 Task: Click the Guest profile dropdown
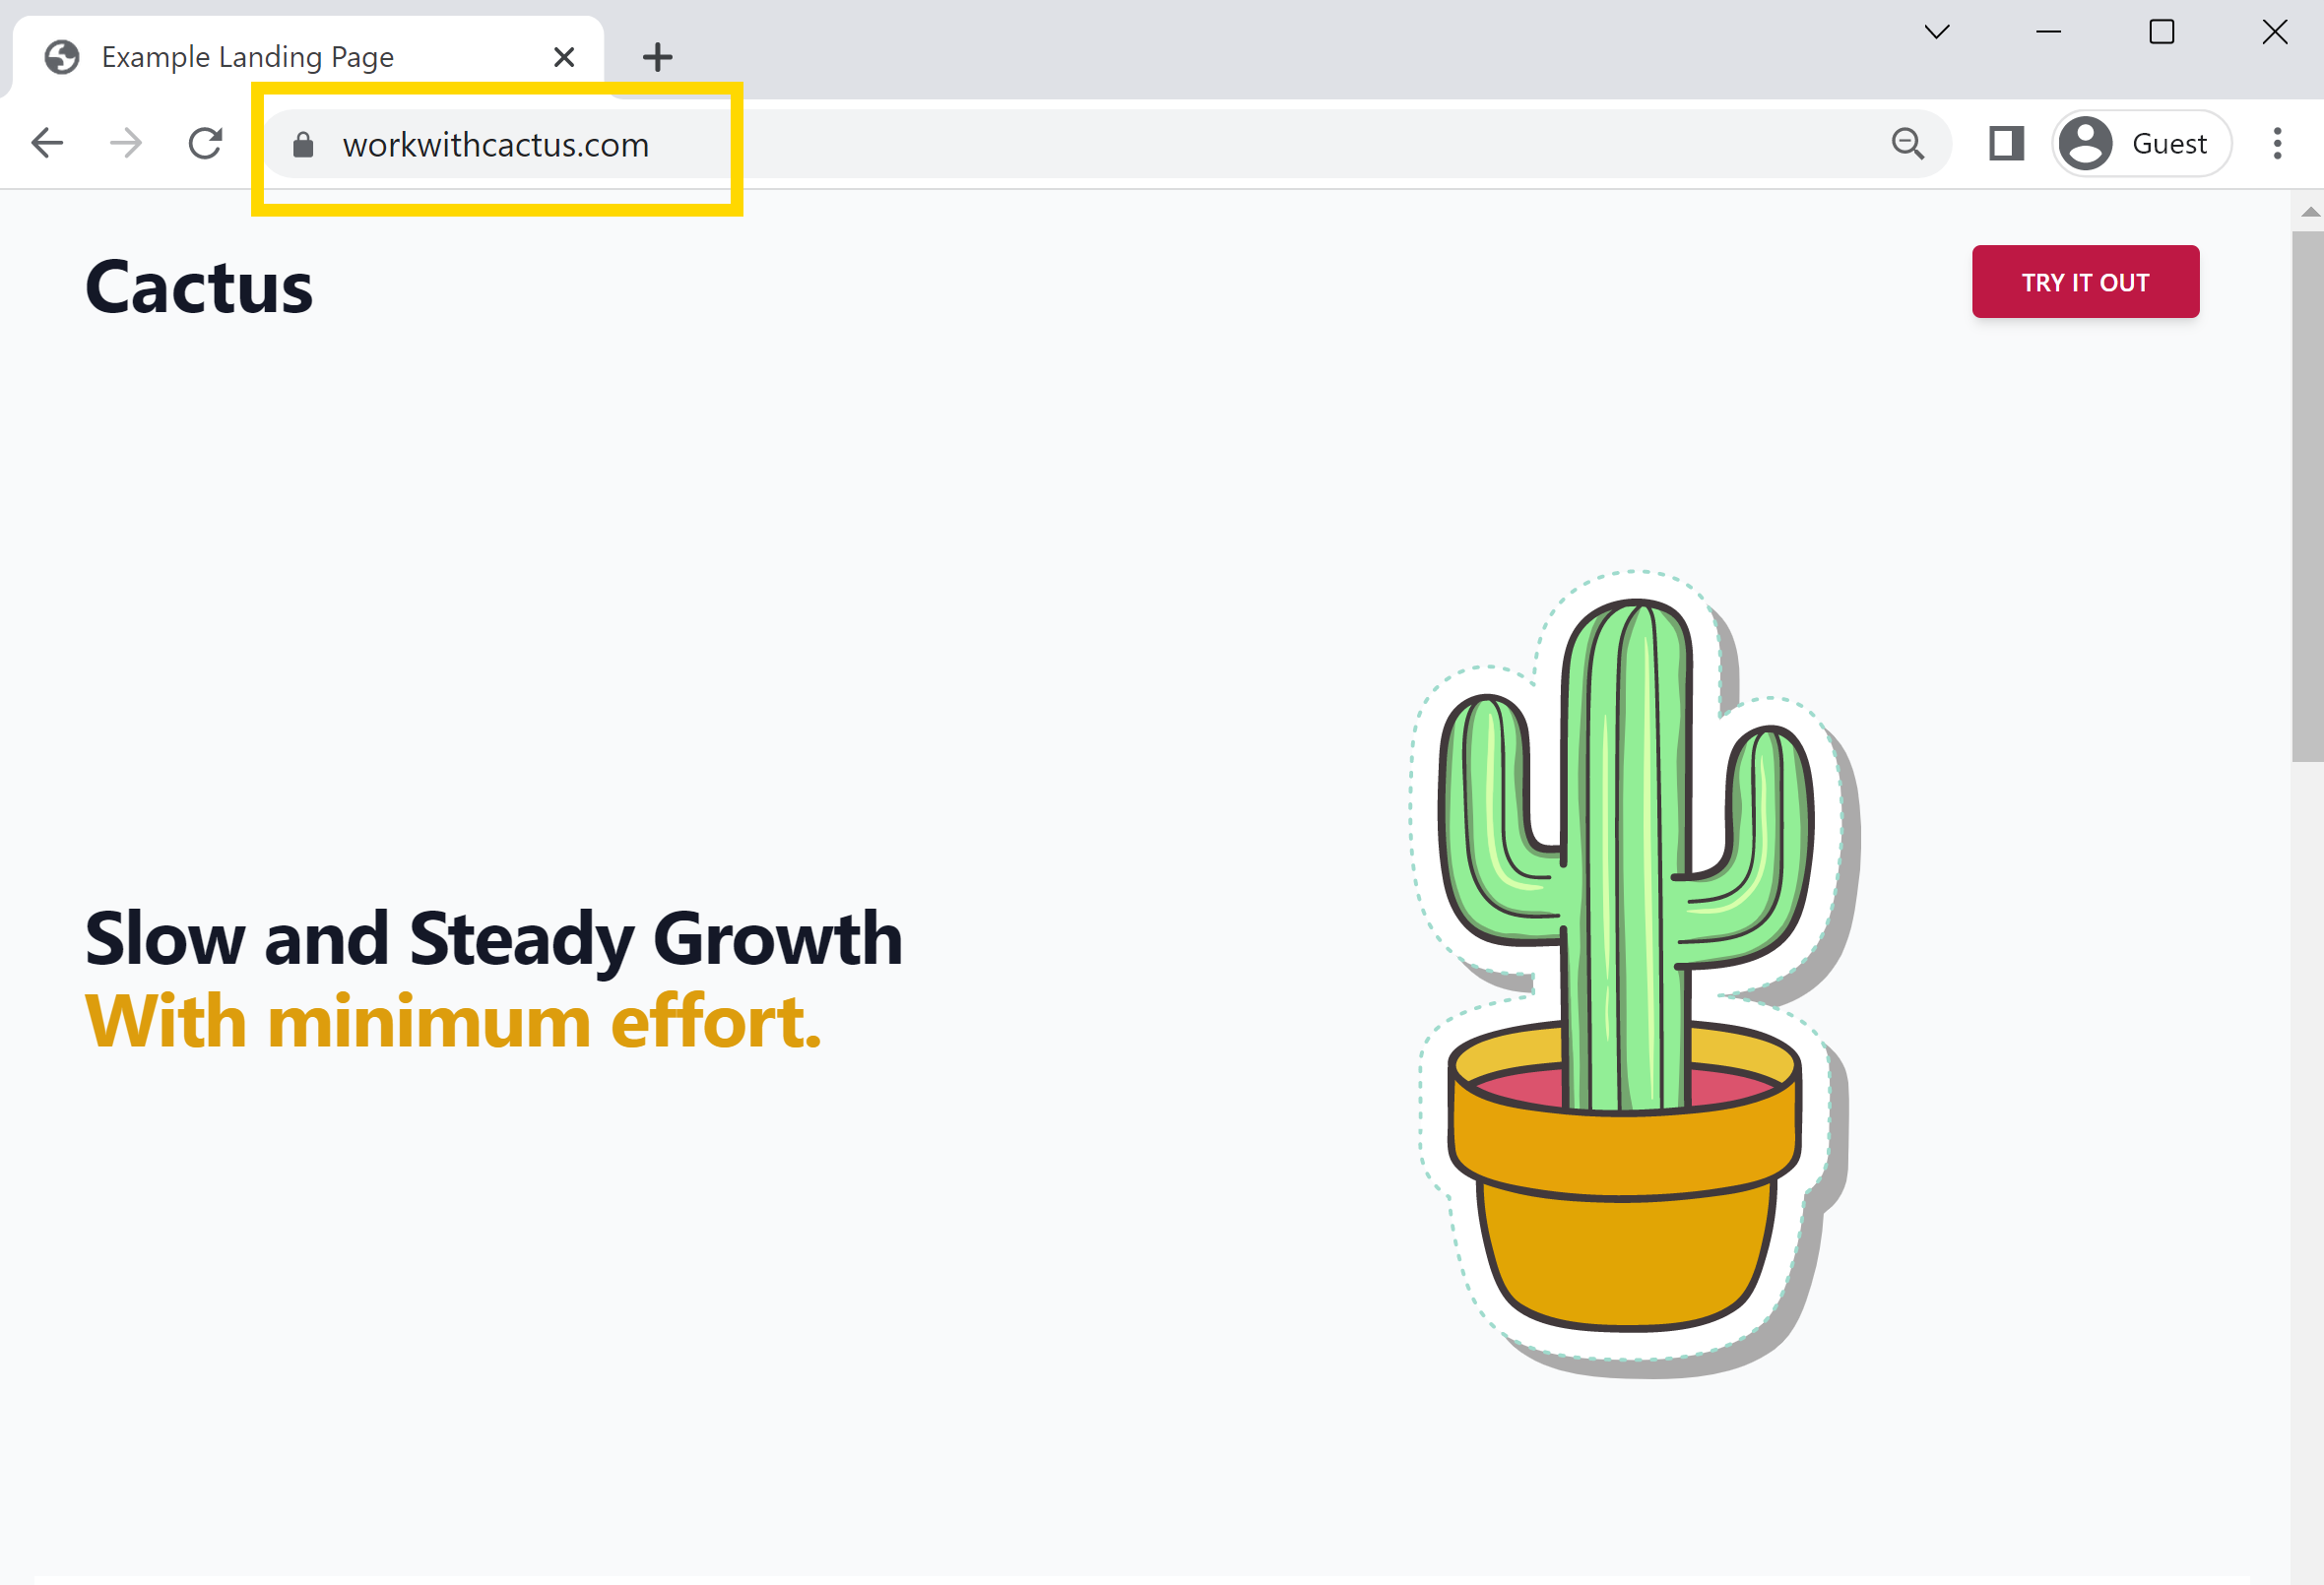pos(2139,143)
